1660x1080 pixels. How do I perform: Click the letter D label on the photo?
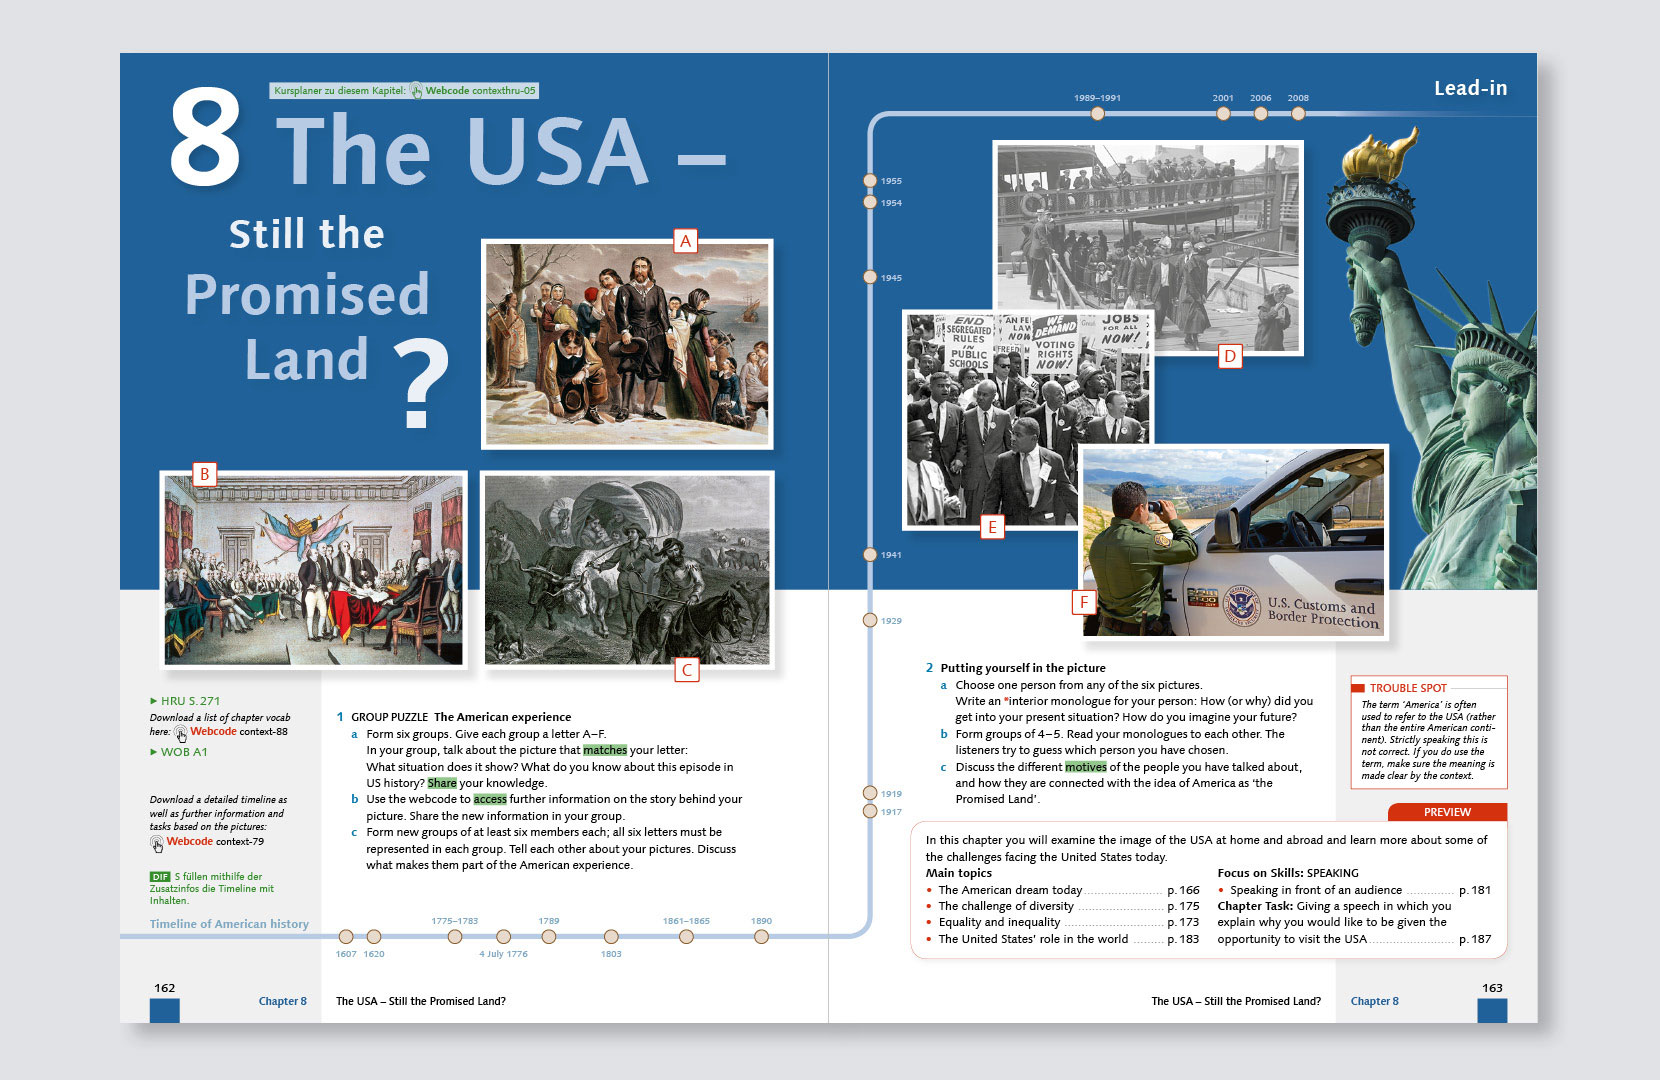pos(1229,356)
